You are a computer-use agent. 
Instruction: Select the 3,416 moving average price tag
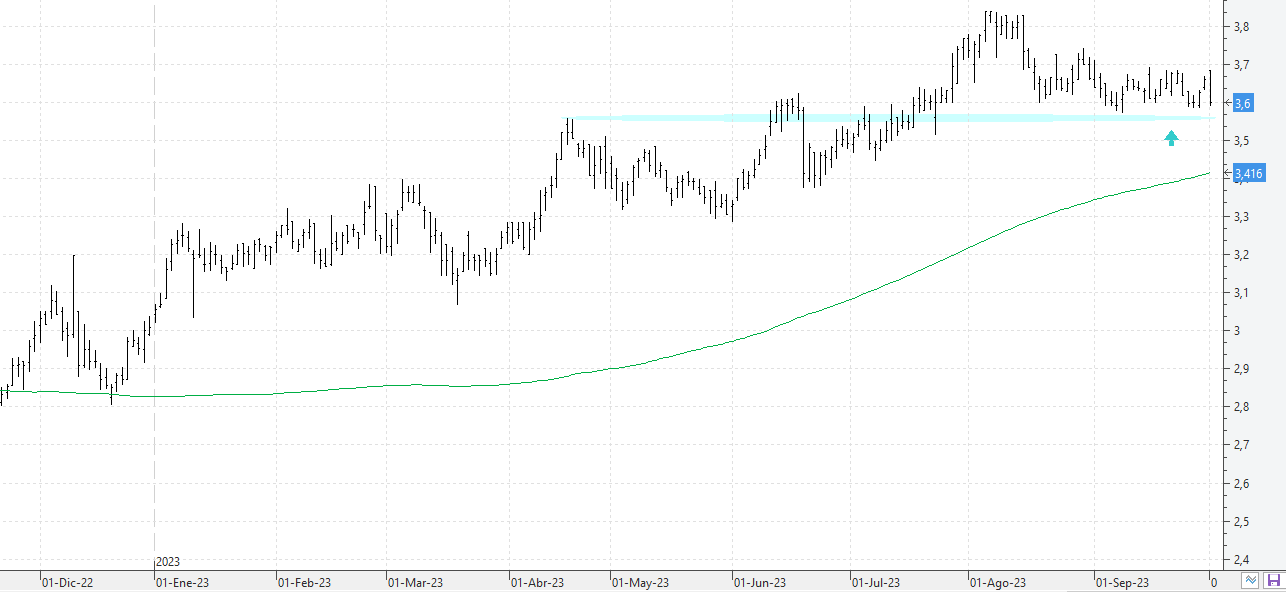coord(1249,174)
